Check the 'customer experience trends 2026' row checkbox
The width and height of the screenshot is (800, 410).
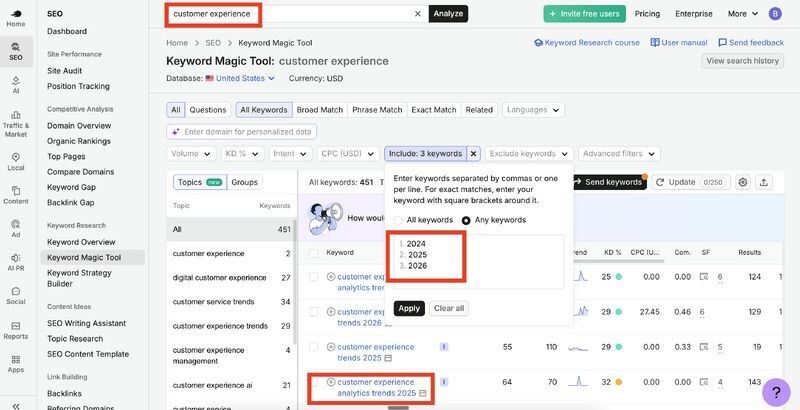point(314,312)
